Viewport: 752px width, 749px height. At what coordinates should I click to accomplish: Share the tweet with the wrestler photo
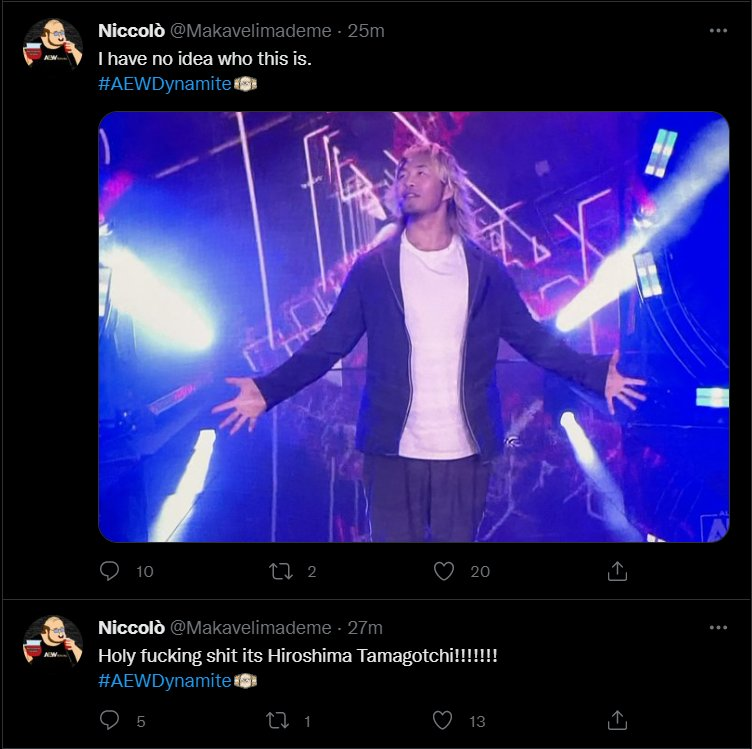tap(617, 571)
